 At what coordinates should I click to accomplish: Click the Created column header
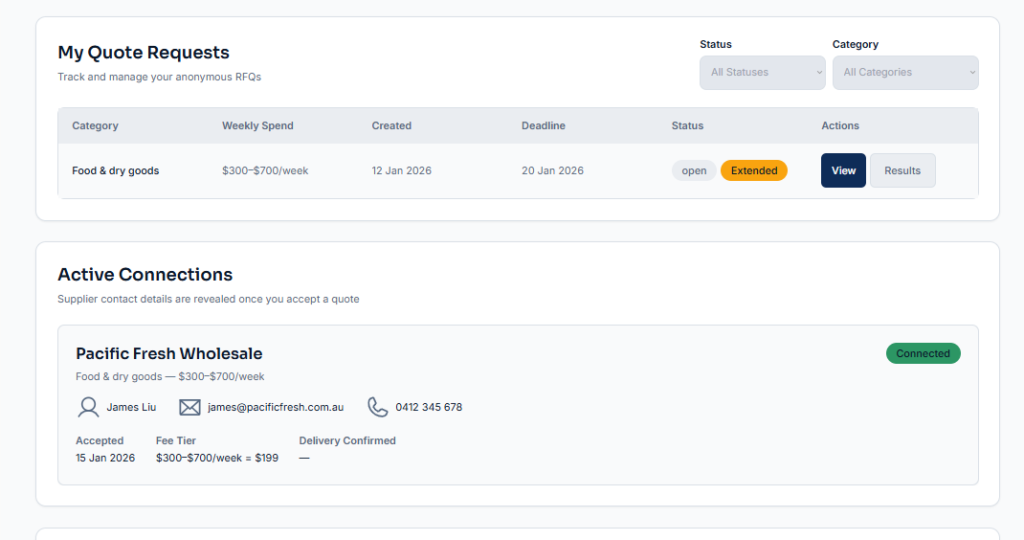391,126
